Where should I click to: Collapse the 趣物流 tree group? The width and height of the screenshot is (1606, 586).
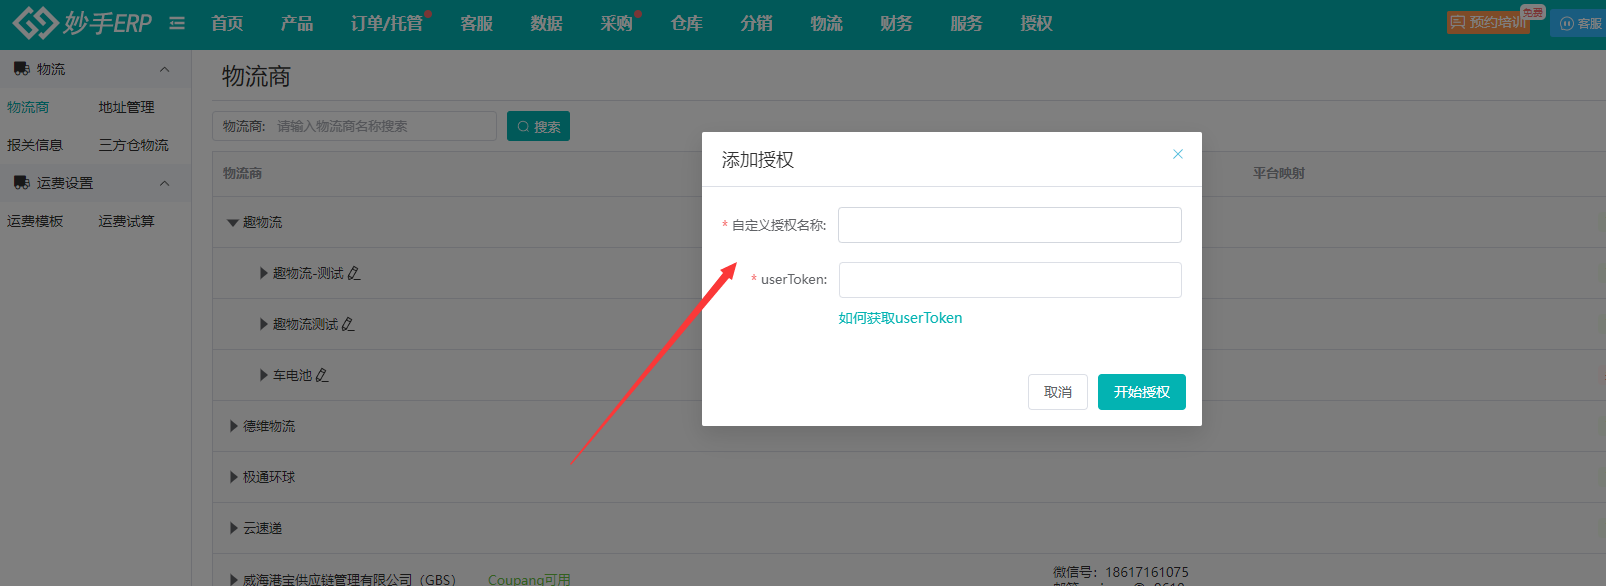point(233,223)
